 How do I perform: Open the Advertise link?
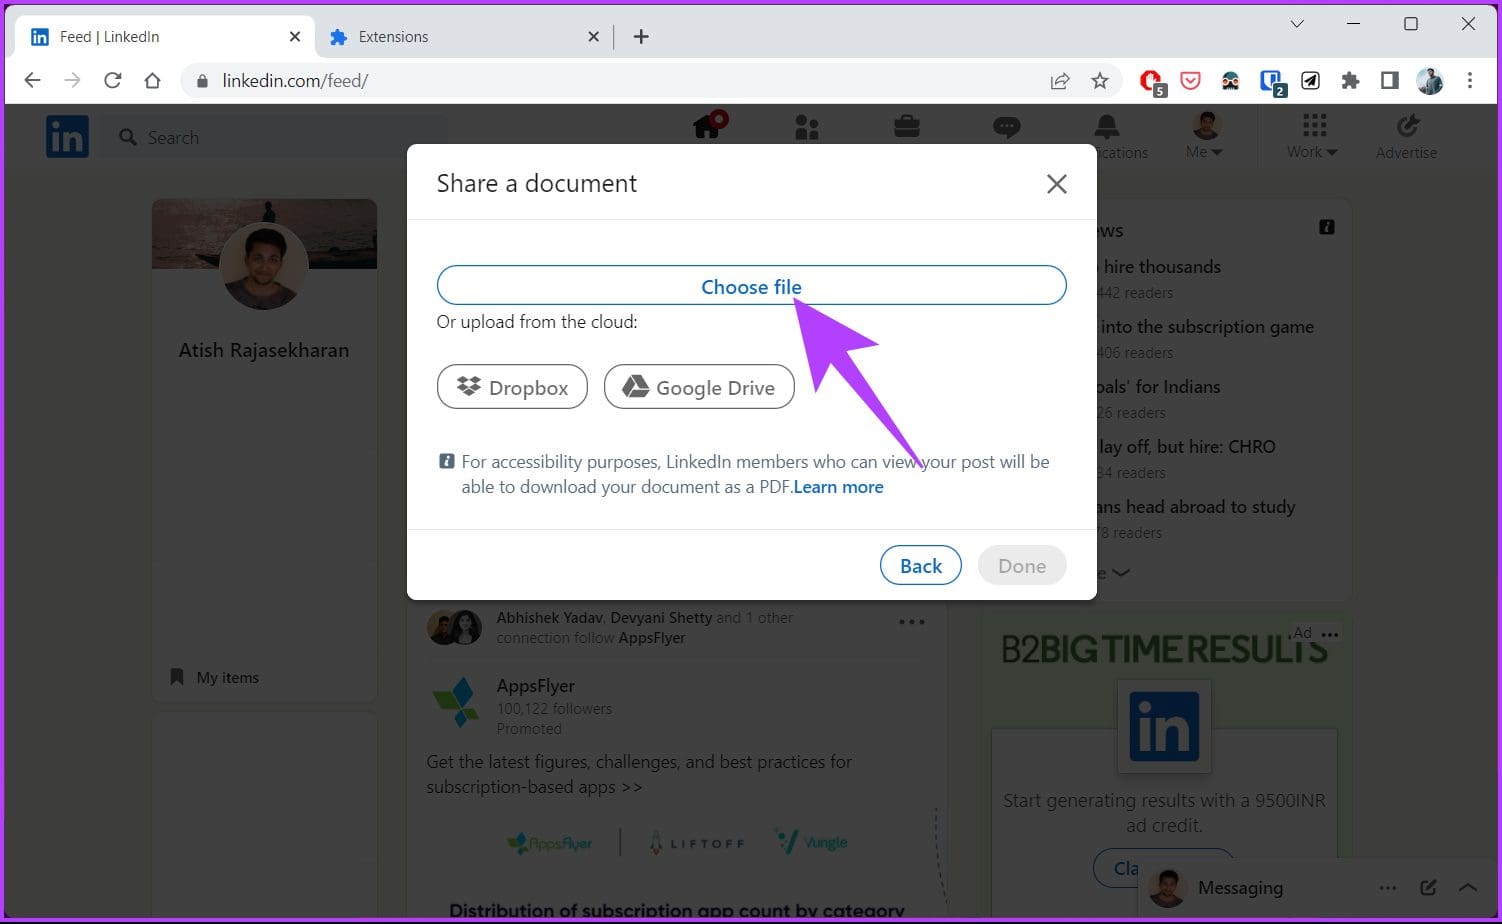click(x=1406, y=137)
